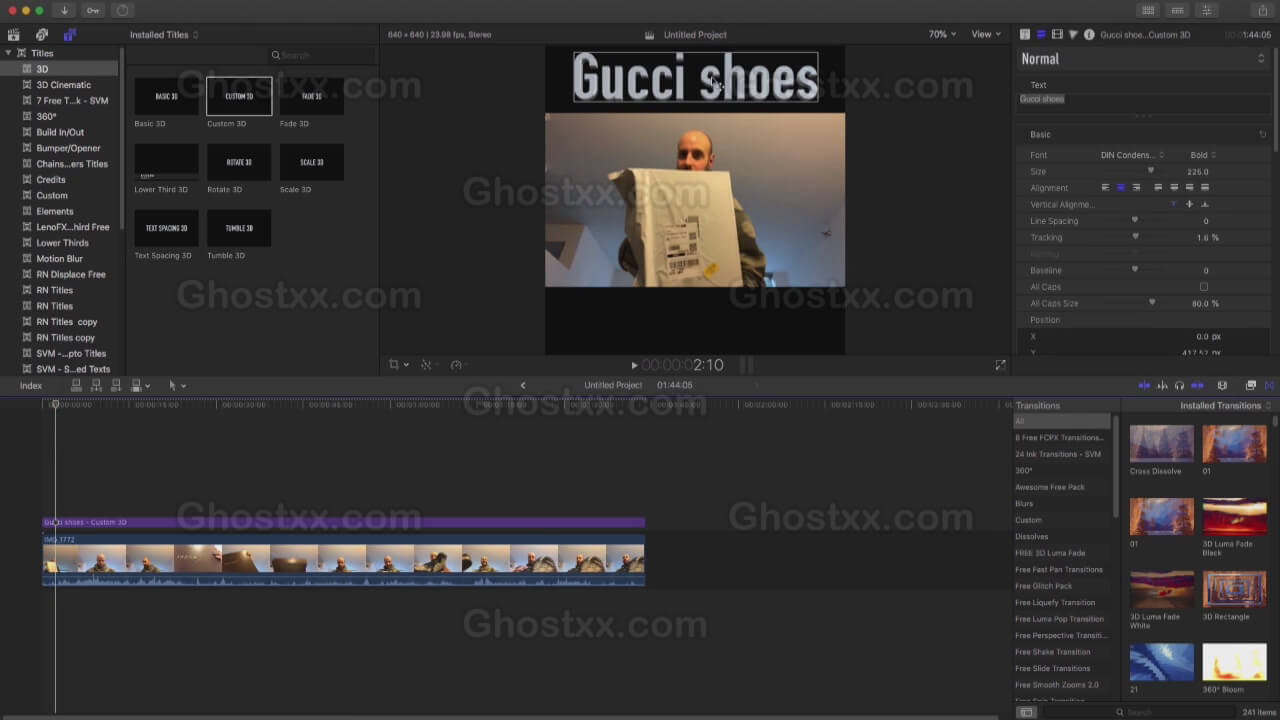Toggle timeline skimming button
Viewport: 1280px width, 720px height.
coord(1145,385)
